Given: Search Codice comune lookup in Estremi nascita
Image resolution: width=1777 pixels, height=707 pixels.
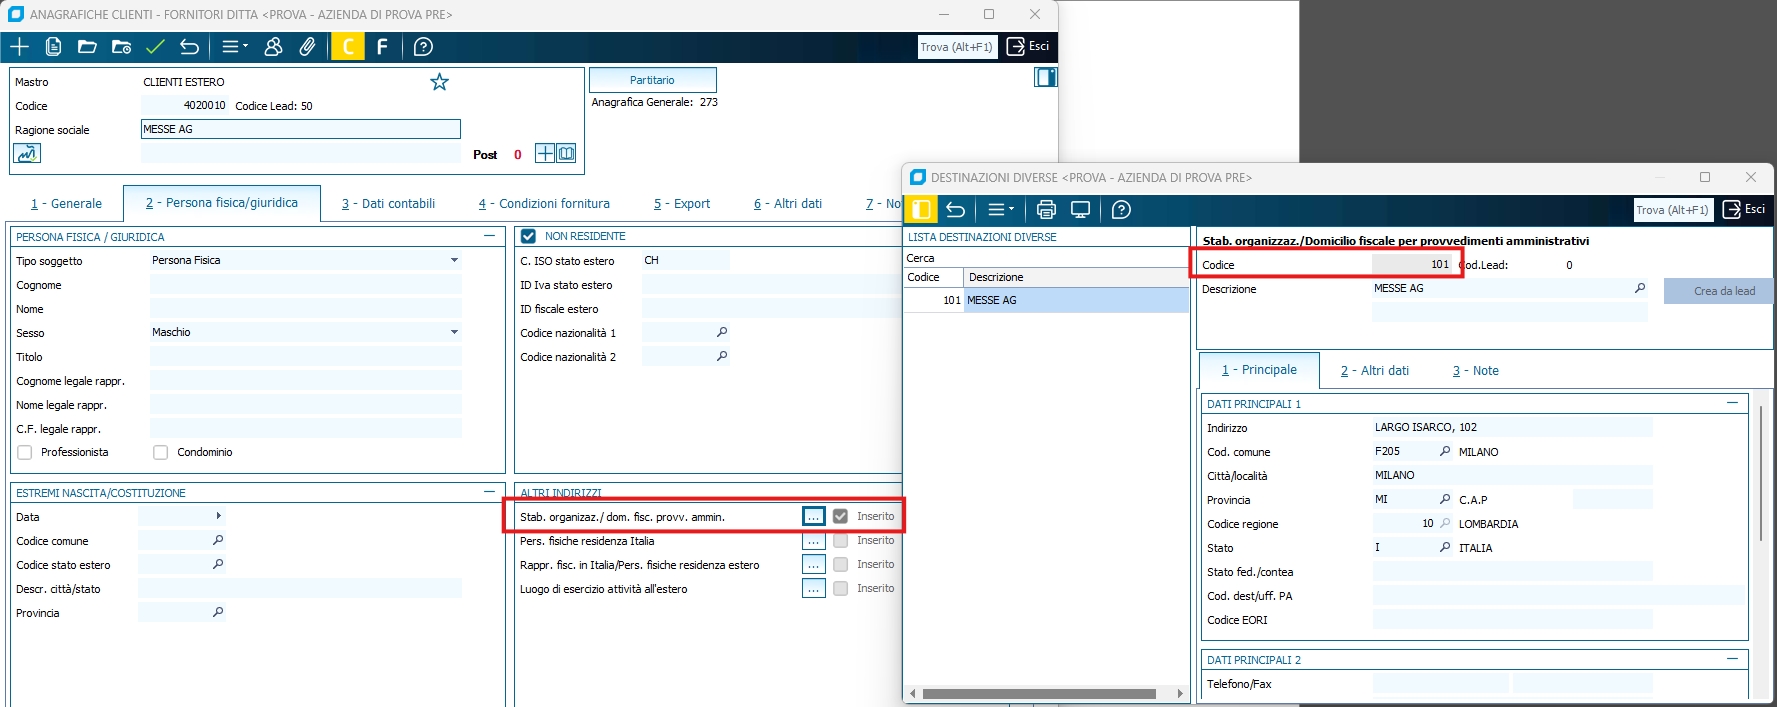Looking at the screenshot, I should click(218, 540).
